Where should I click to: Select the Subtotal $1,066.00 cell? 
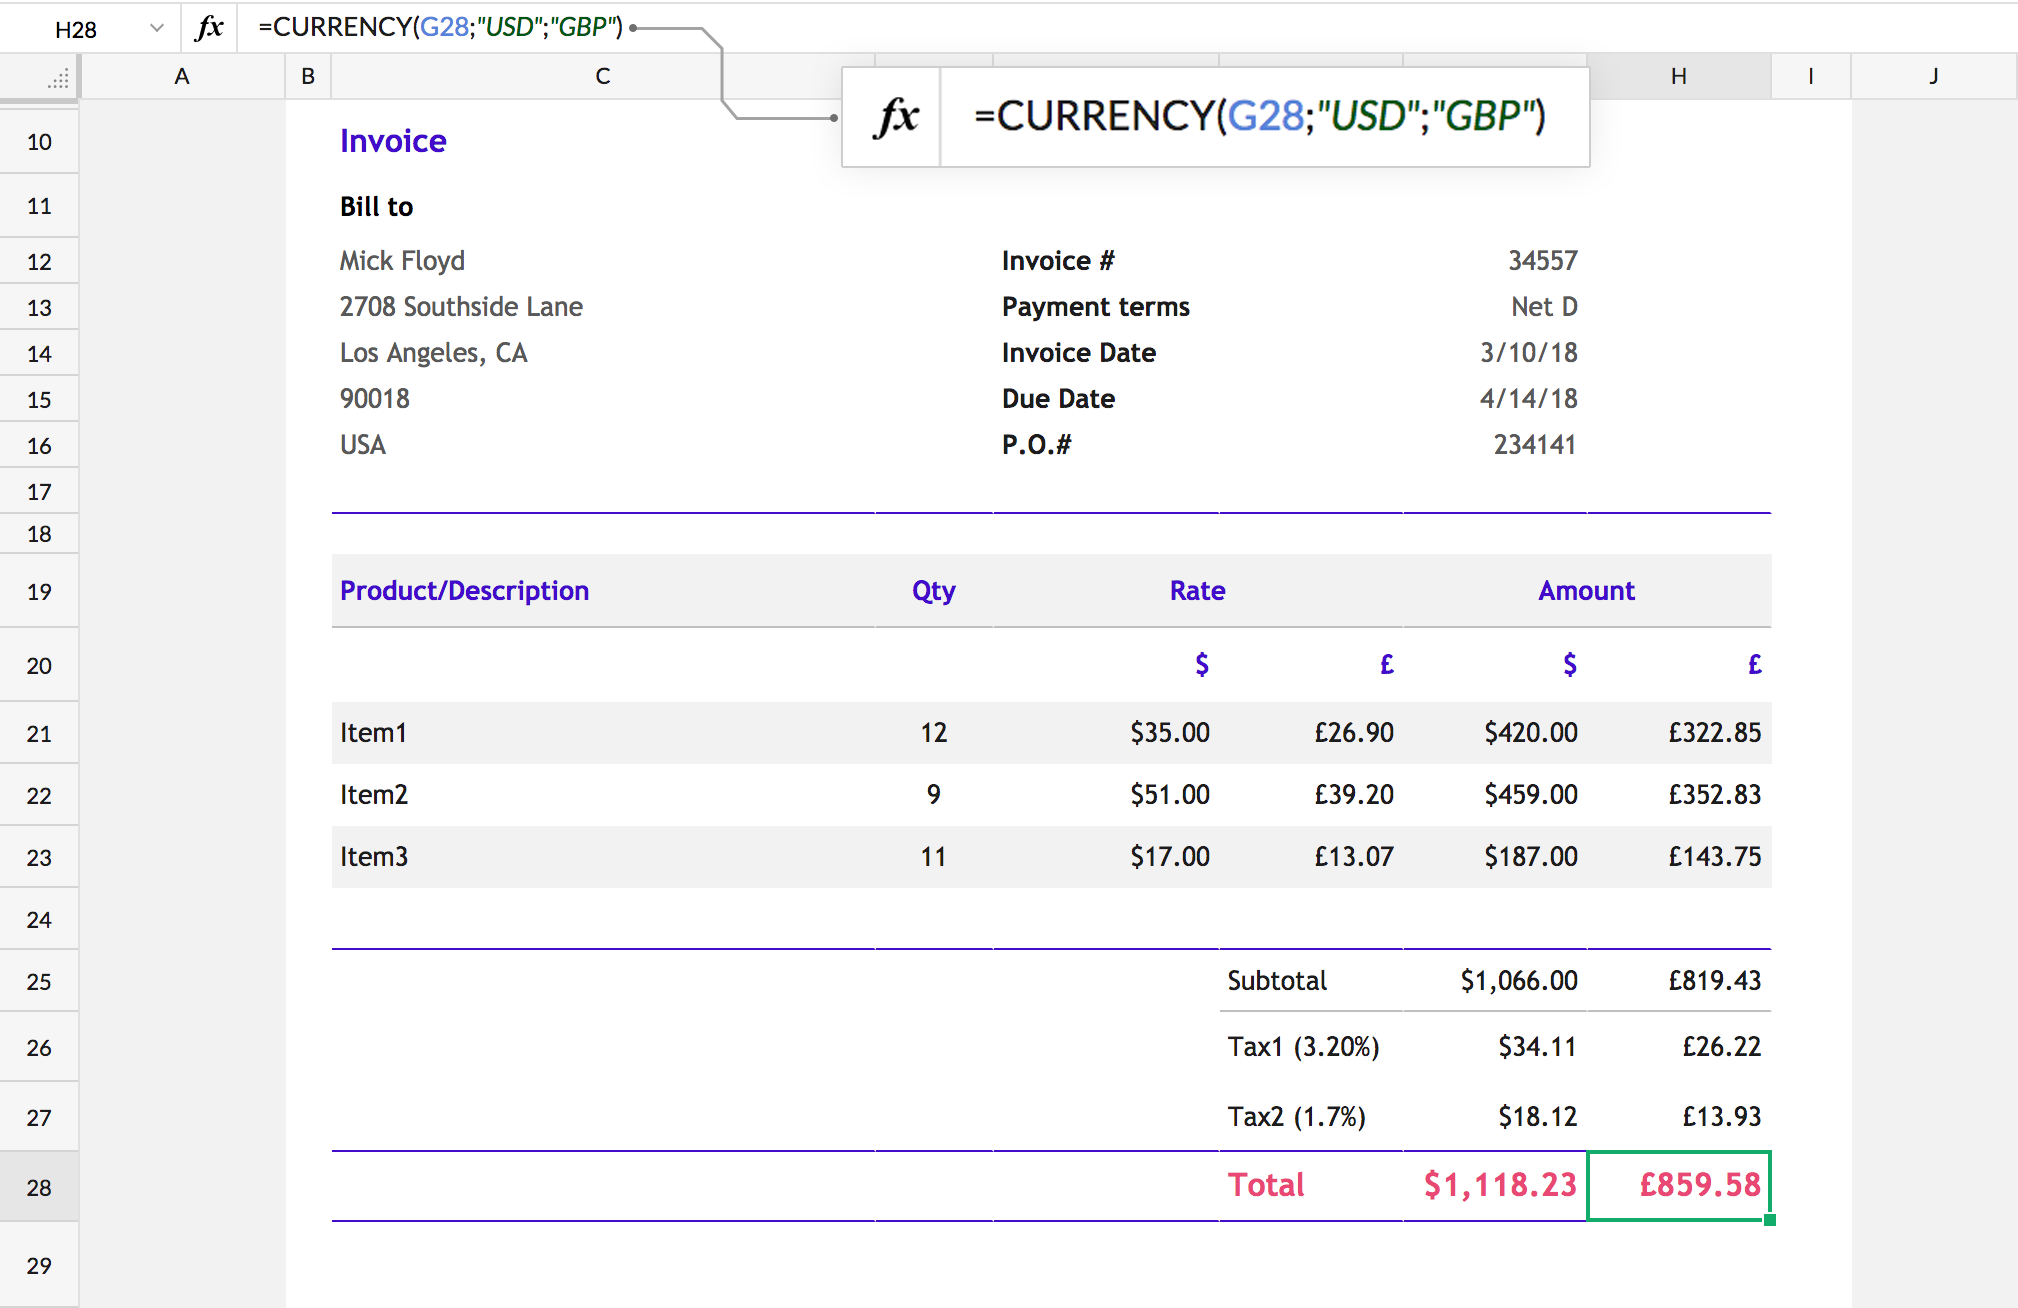pyautogui.click(x=1518, y=980)
